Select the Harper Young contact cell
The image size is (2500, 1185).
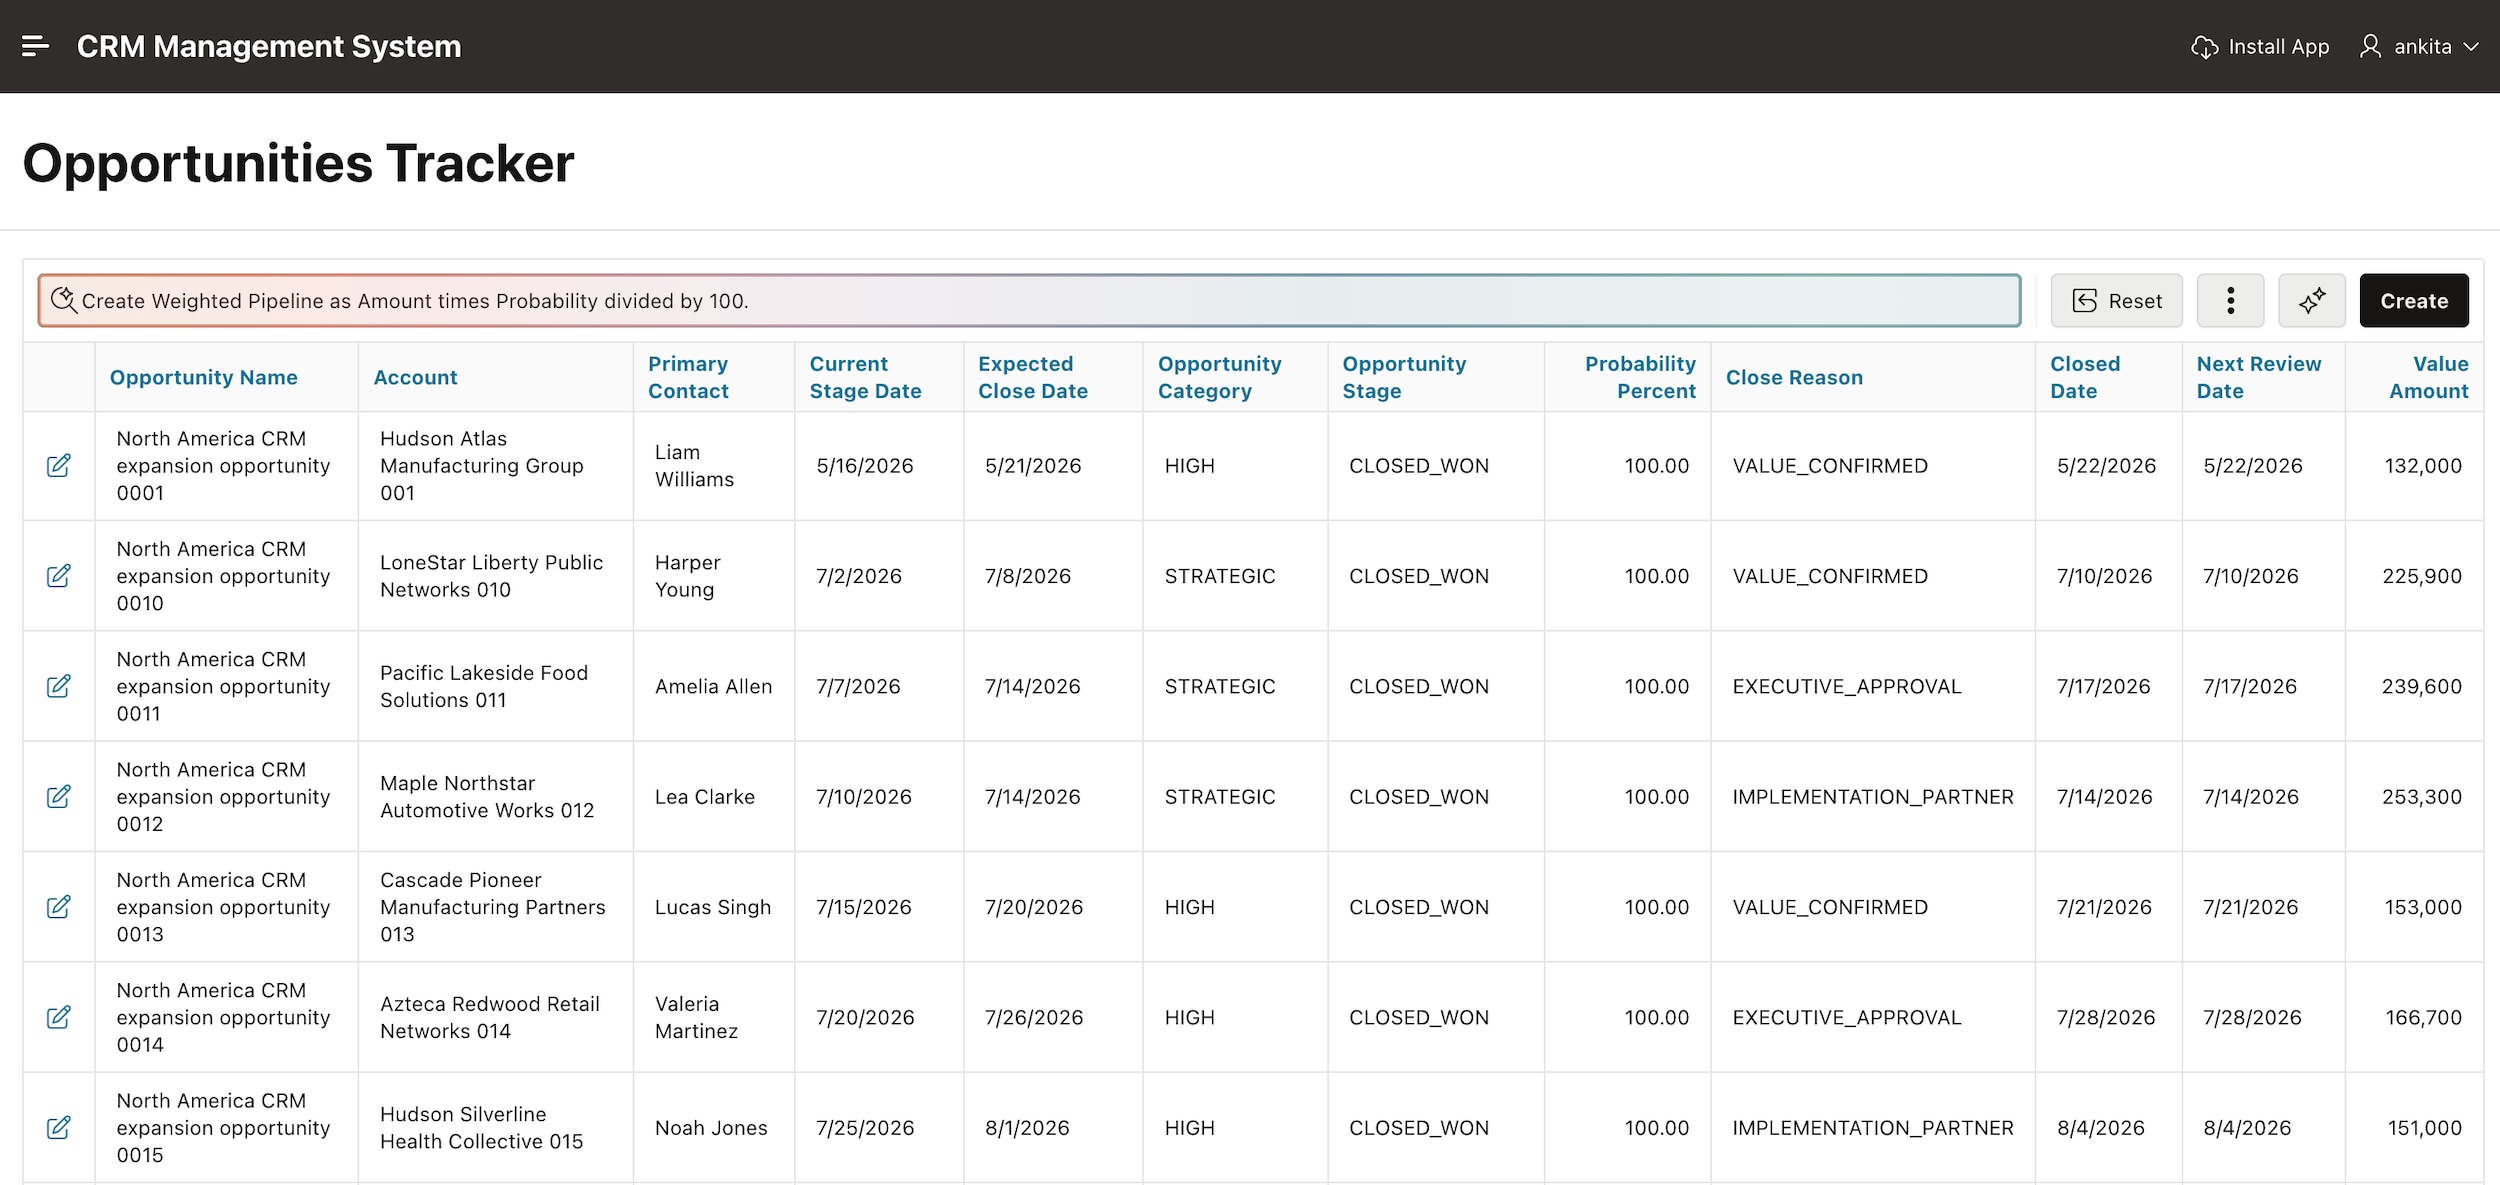pyautogui.click(x=714, y=576)
